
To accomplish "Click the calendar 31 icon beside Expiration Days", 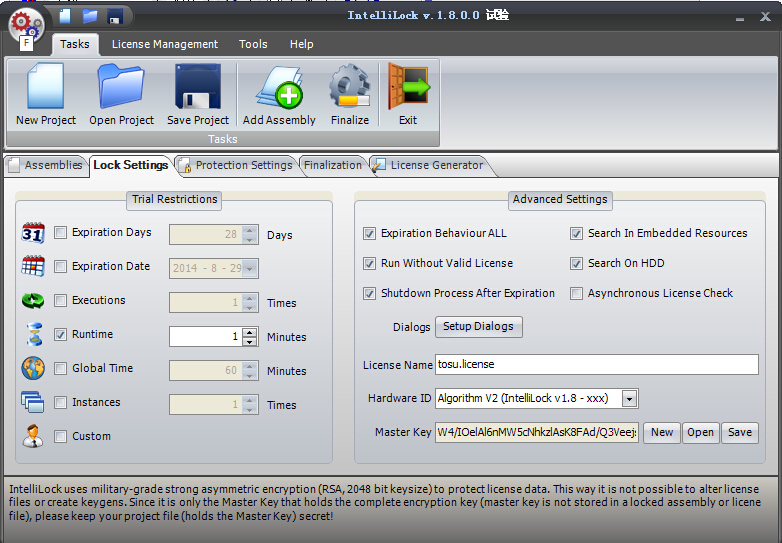I will tap(33, 233).
